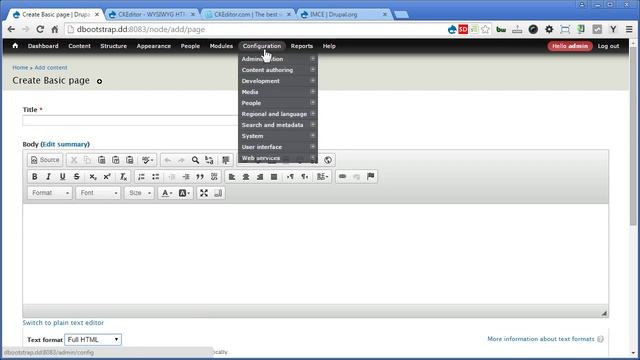Open the Text Color picker
Viewport: 640px width, 360px height.
click(x=167, y=193)
